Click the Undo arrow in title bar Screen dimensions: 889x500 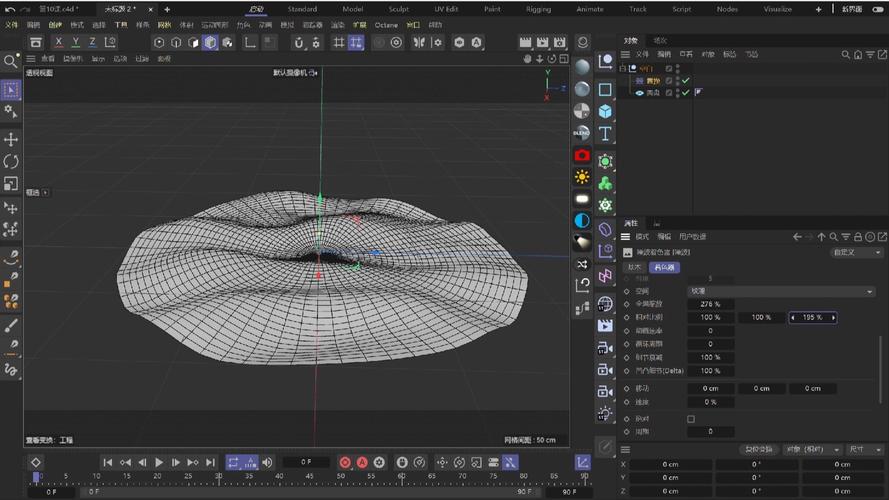[10, 9]
